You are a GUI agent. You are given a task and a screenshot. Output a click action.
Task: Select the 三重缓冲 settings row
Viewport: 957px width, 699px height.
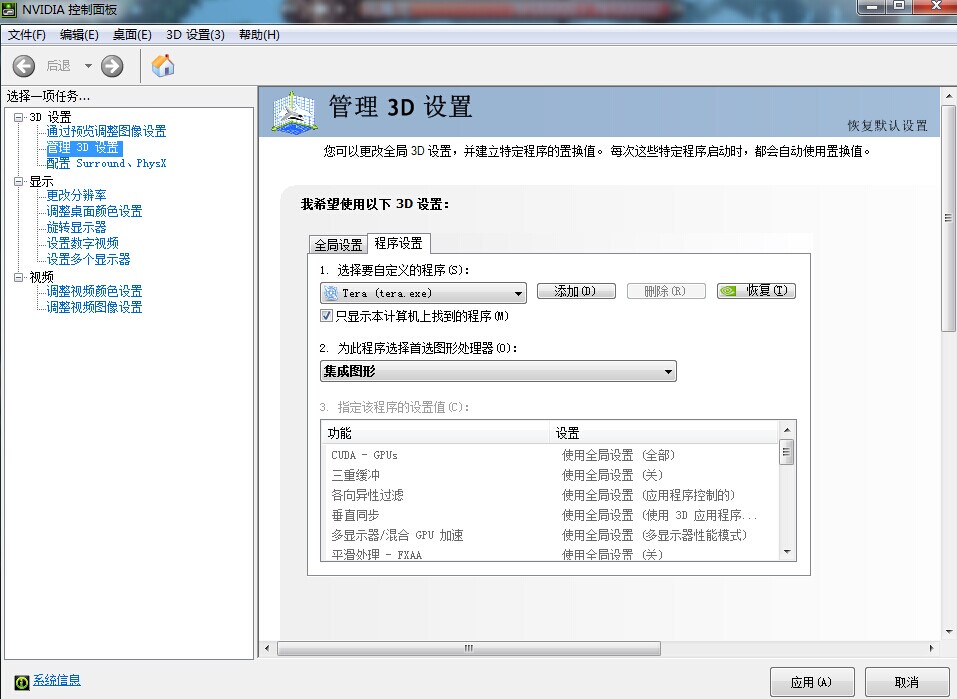(x=549, y=475)
